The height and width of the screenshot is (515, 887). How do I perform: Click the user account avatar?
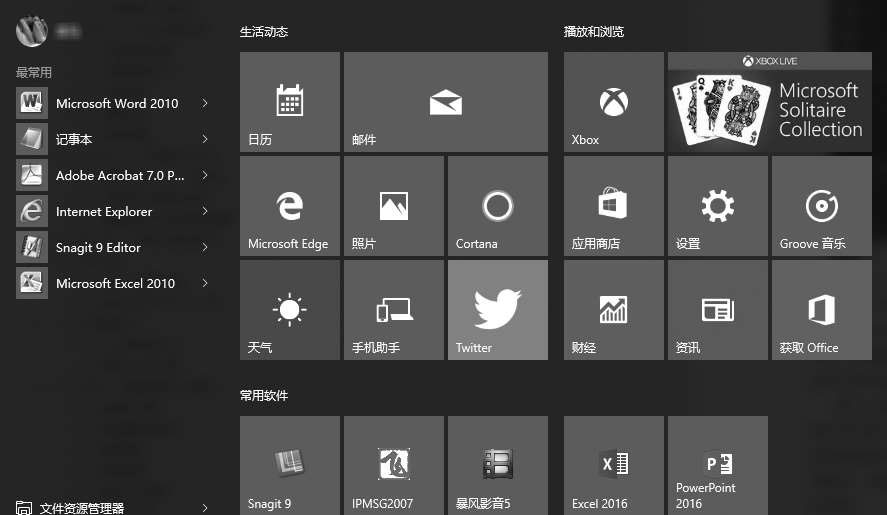click(32, 31)
